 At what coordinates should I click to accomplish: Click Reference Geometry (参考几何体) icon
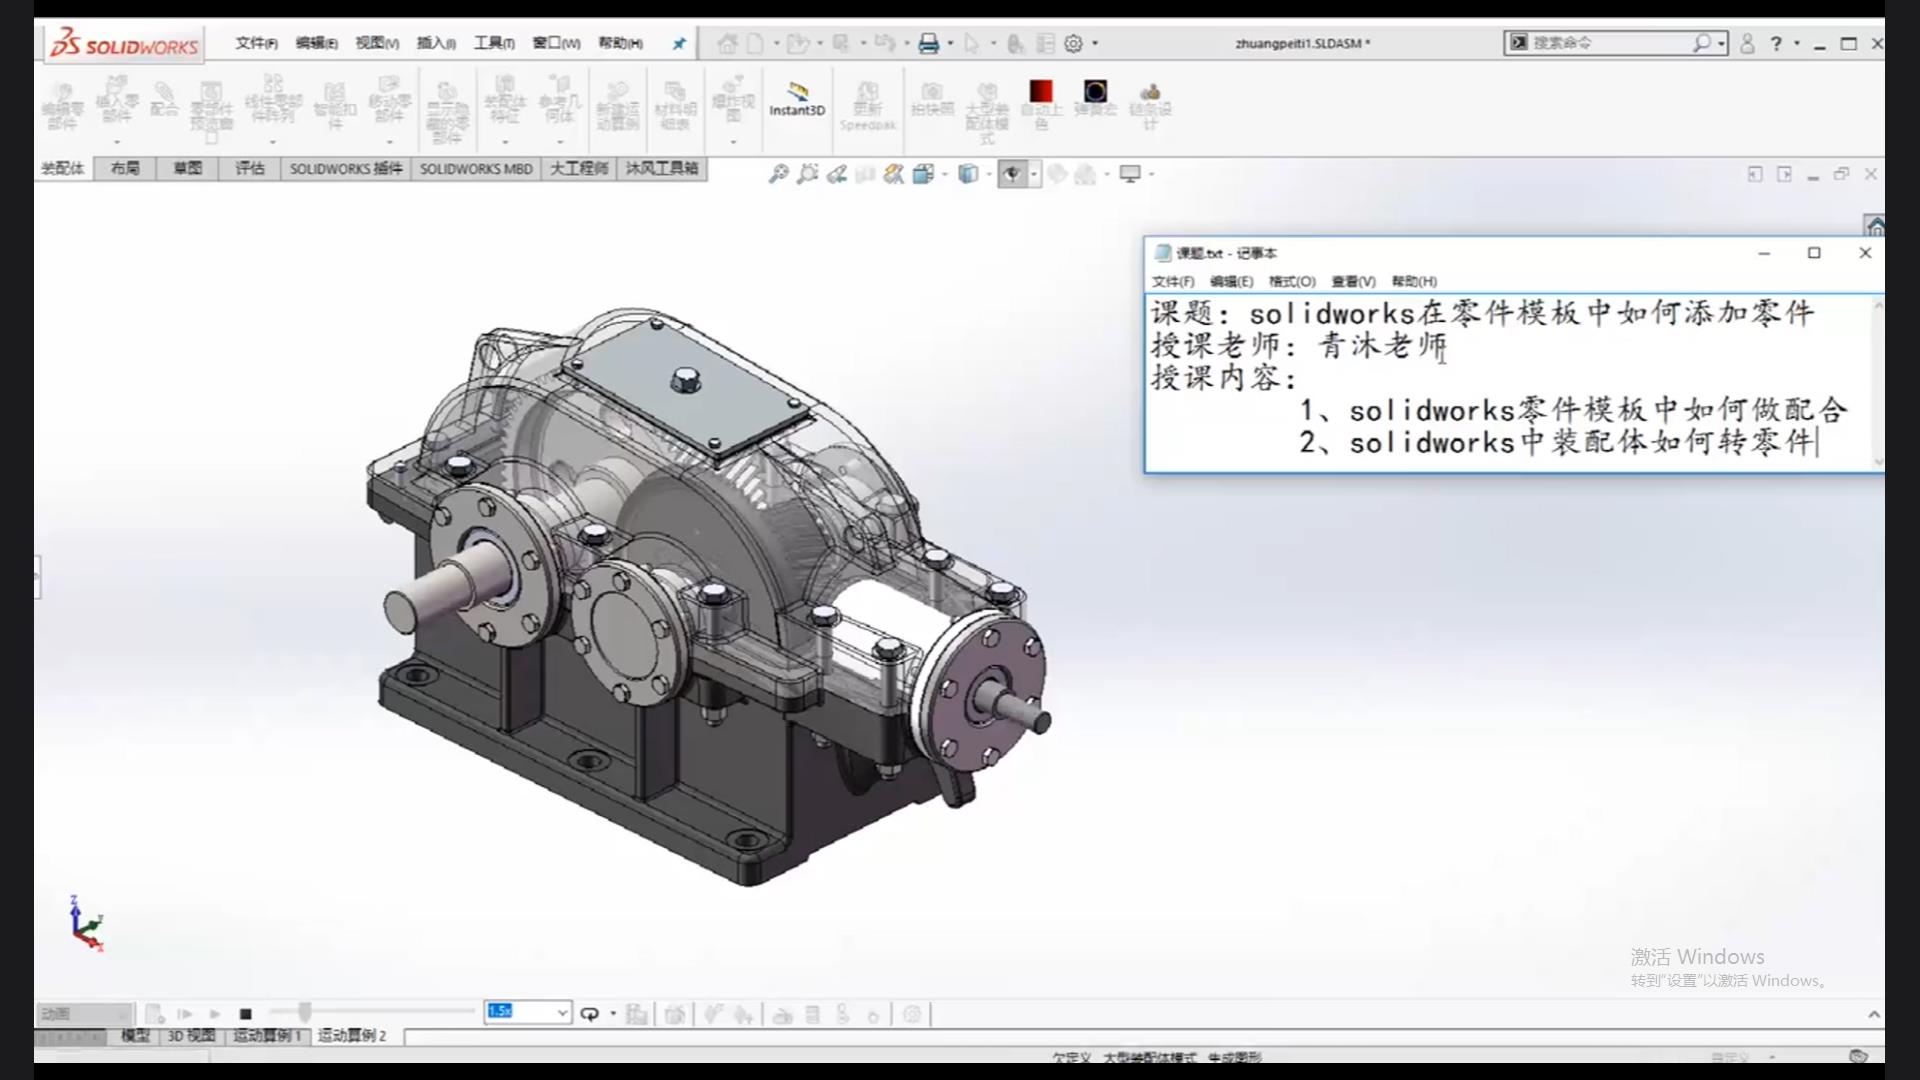click(x=560, y=100)
